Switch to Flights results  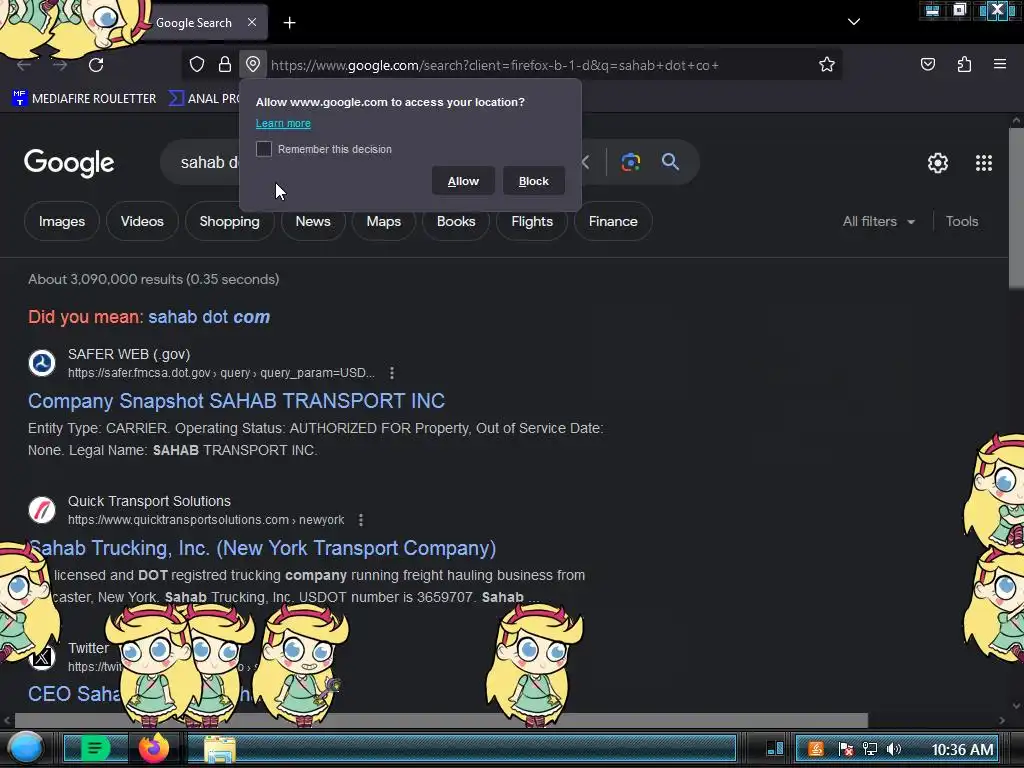[x=532, y=221]
